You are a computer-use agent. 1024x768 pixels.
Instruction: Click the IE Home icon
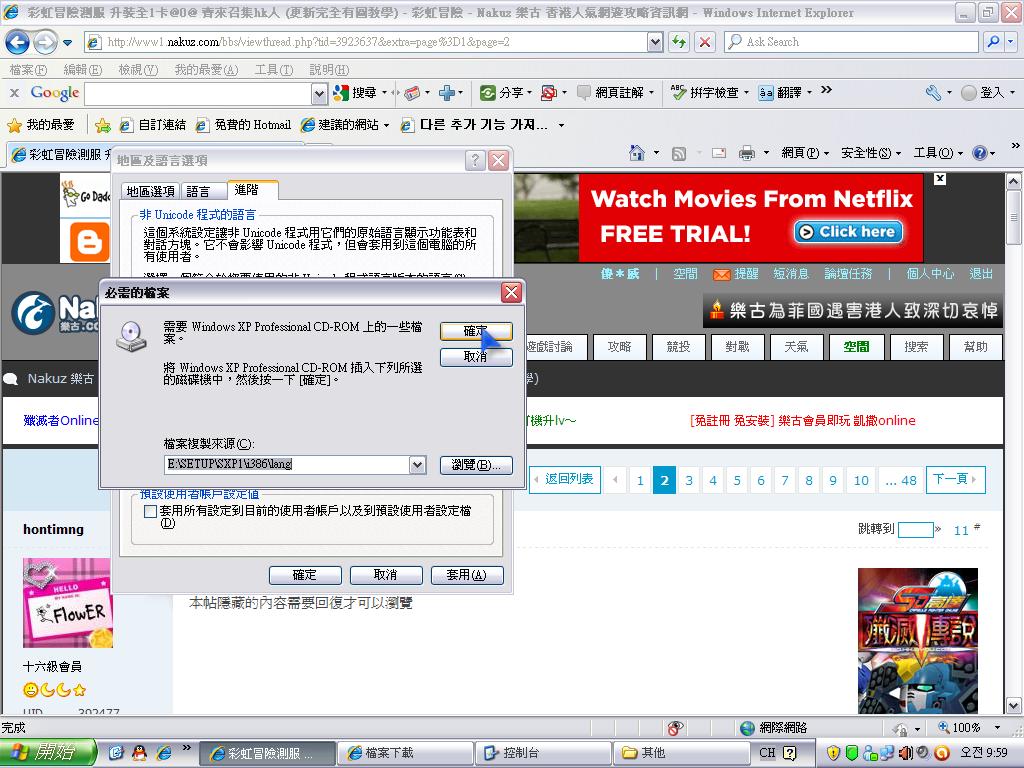pos(637,153)
